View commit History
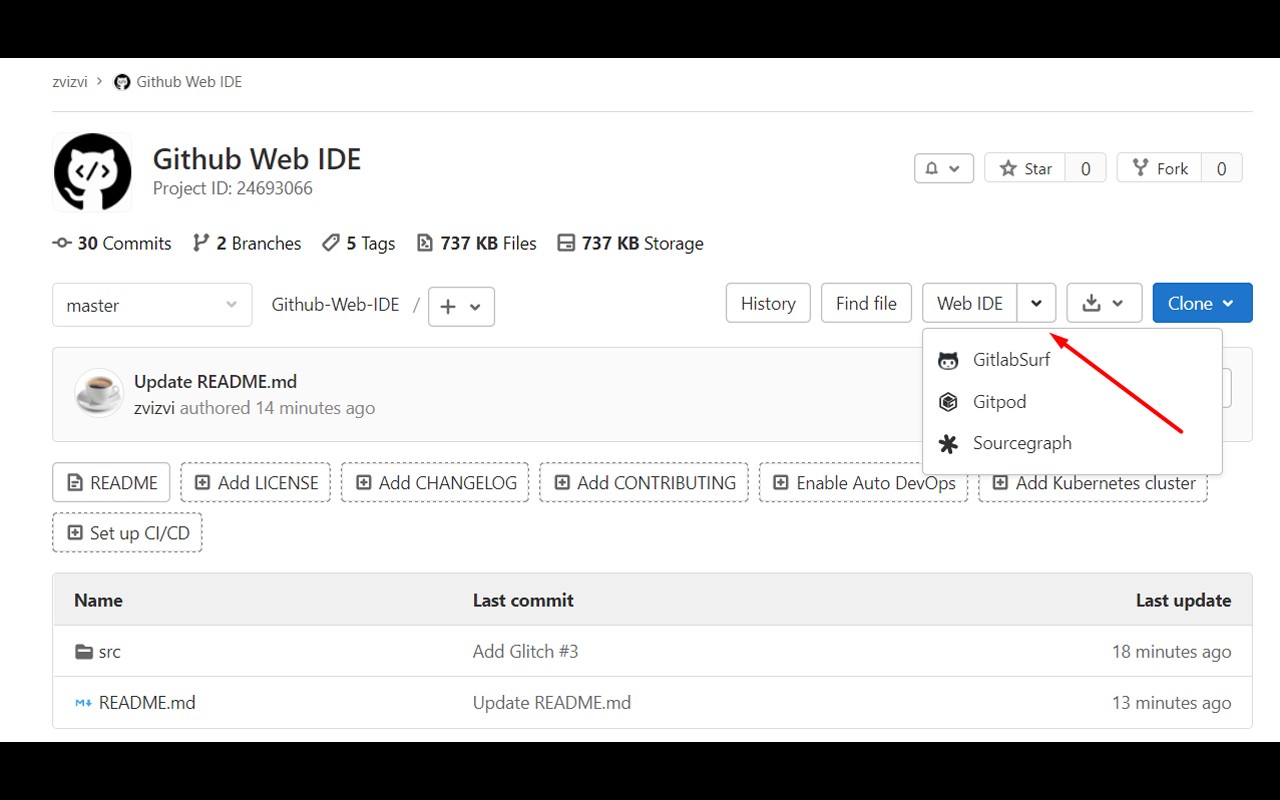The height and width of the screenshot is (800, 1280). [x=768, y=303]
